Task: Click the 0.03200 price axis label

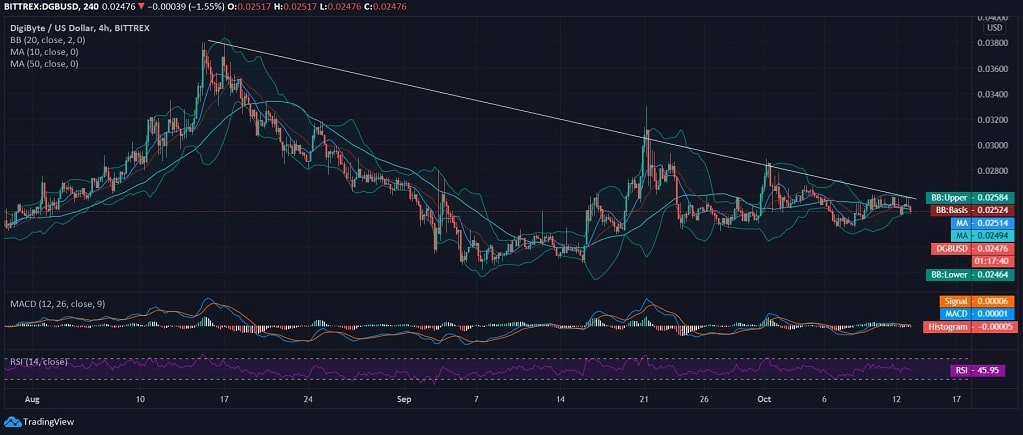Action: [x=995, y=120]
